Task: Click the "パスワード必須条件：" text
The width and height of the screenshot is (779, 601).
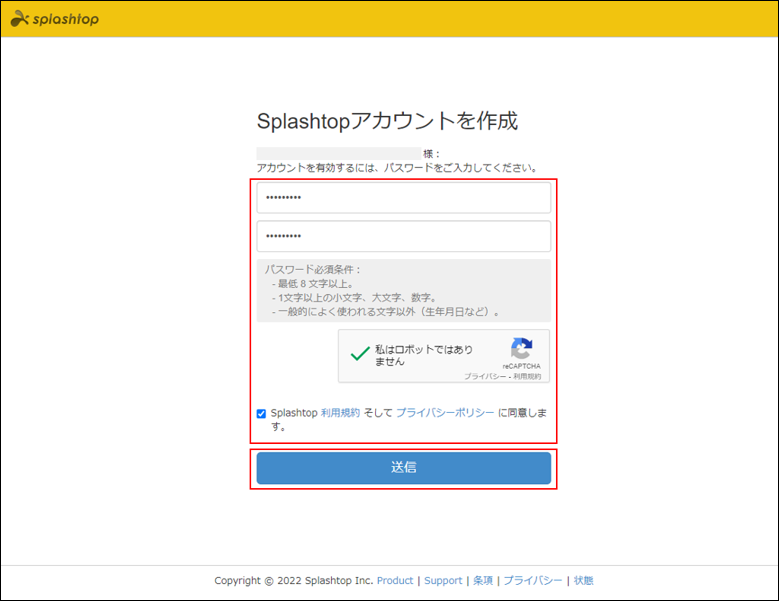Action: 312,270
